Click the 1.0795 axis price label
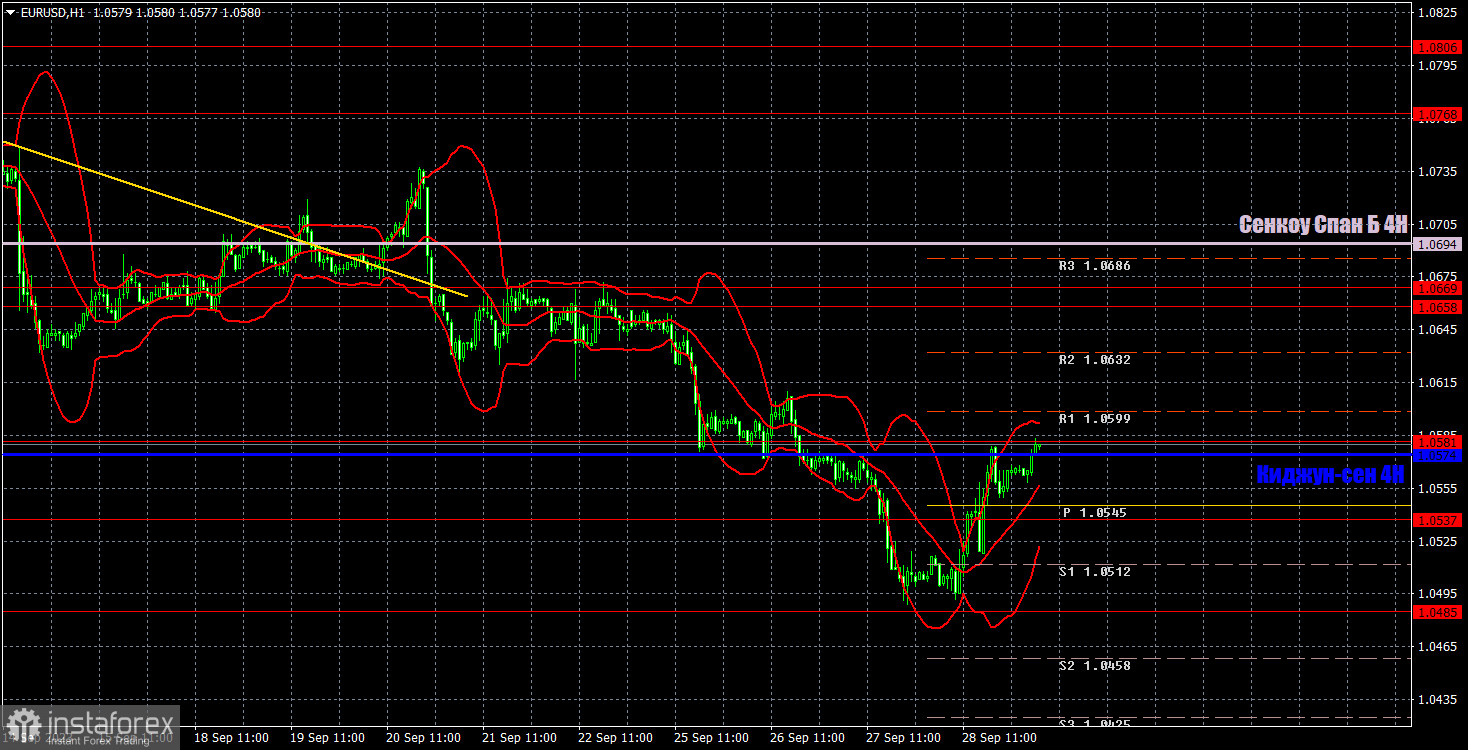Screen dimensions: 1468x750 1439,66
